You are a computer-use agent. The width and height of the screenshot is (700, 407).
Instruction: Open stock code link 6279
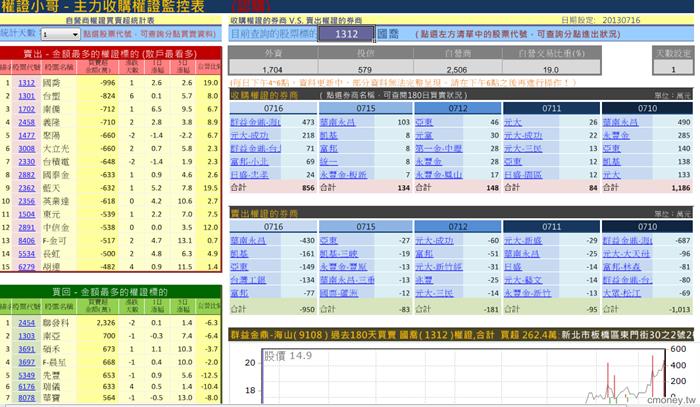click(26, 267)
